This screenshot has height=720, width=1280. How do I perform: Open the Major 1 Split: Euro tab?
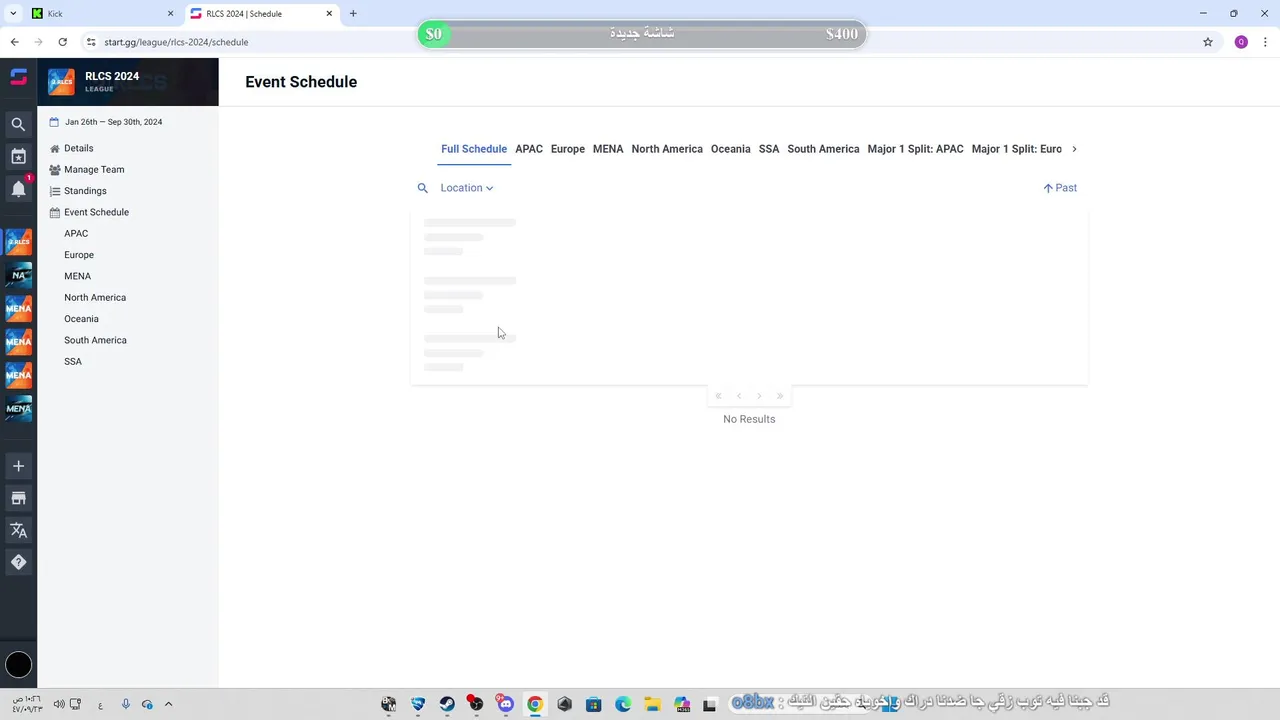pyautogui.click(x=1017, y=149)
